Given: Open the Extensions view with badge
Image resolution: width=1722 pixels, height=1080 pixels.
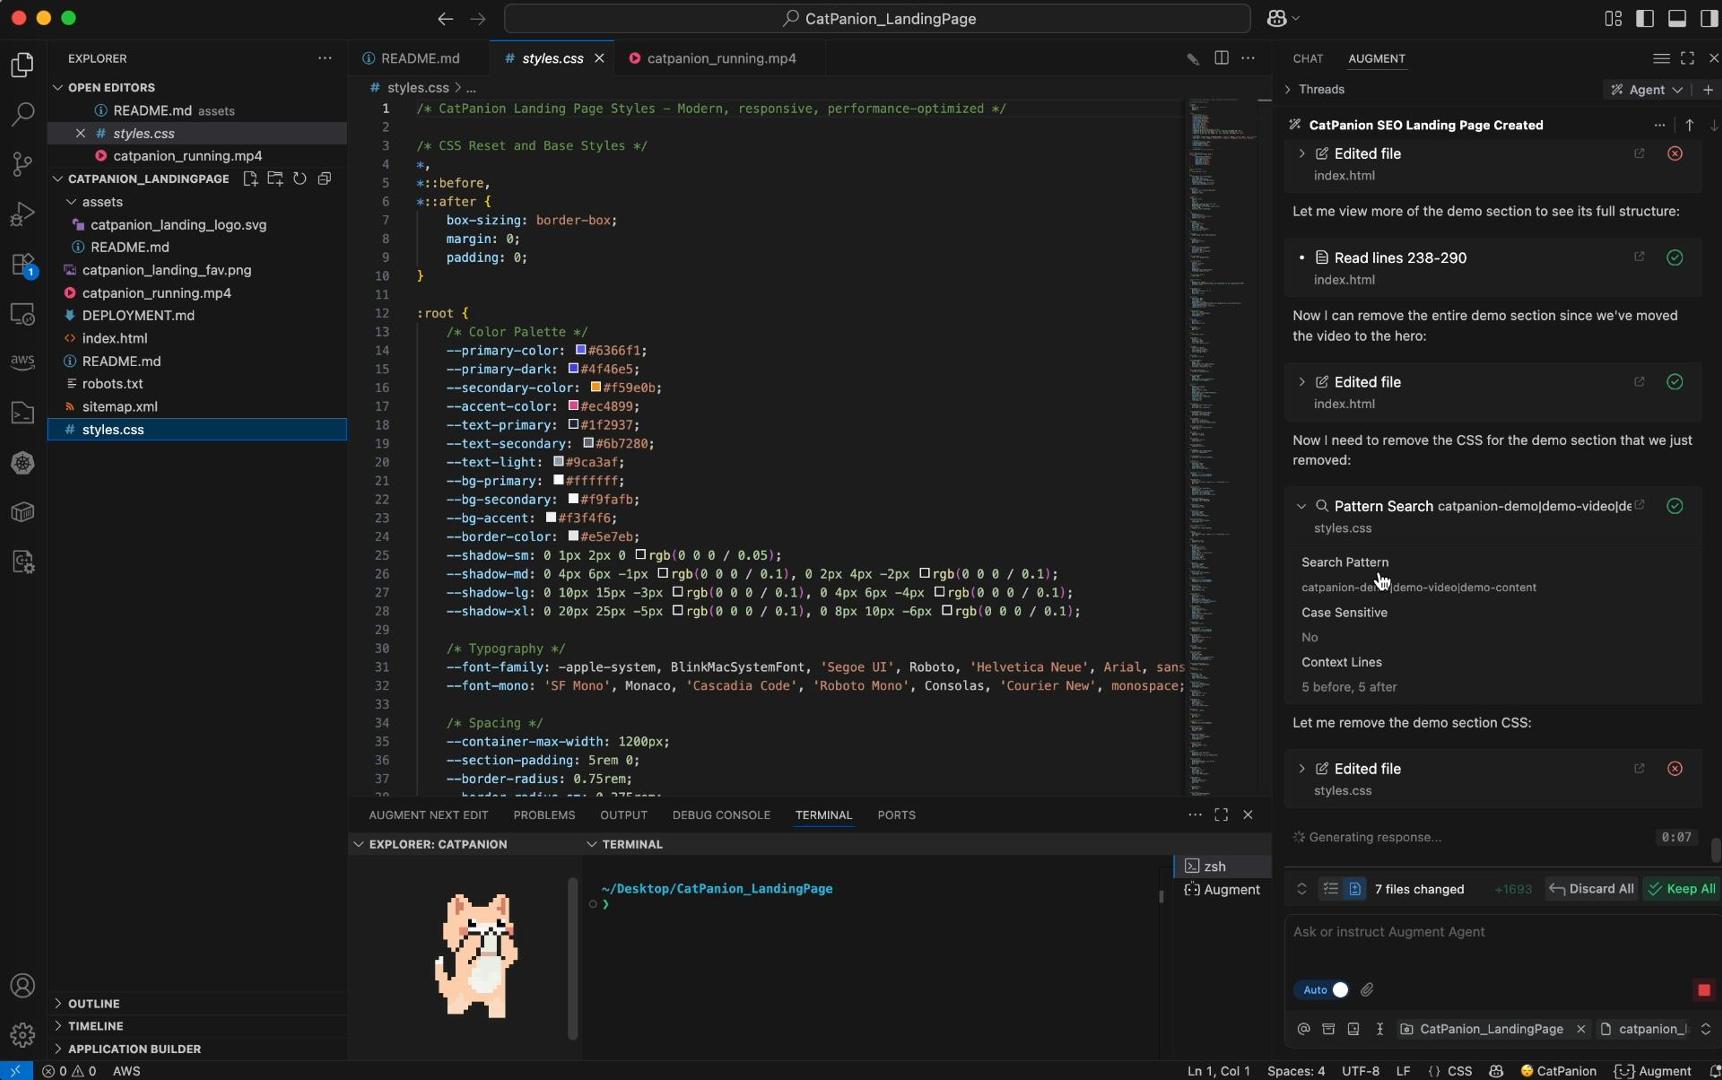Looking at the screenshot, I should pos(22,264).
